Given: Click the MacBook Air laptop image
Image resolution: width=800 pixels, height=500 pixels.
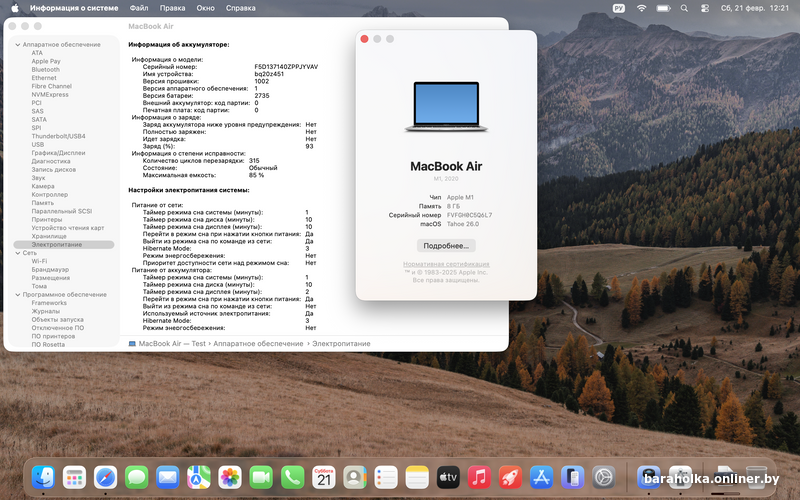Looking at the screenshot, I should 446,108.
